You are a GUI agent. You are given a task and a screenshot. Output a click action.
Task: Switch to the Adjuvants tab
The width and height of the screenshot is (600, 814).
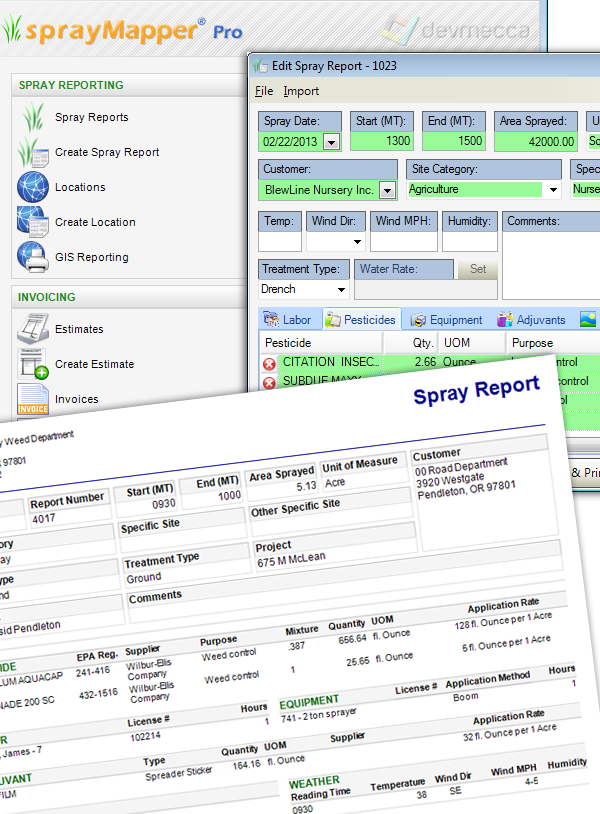pyautogui.click(x=531, y=320)
